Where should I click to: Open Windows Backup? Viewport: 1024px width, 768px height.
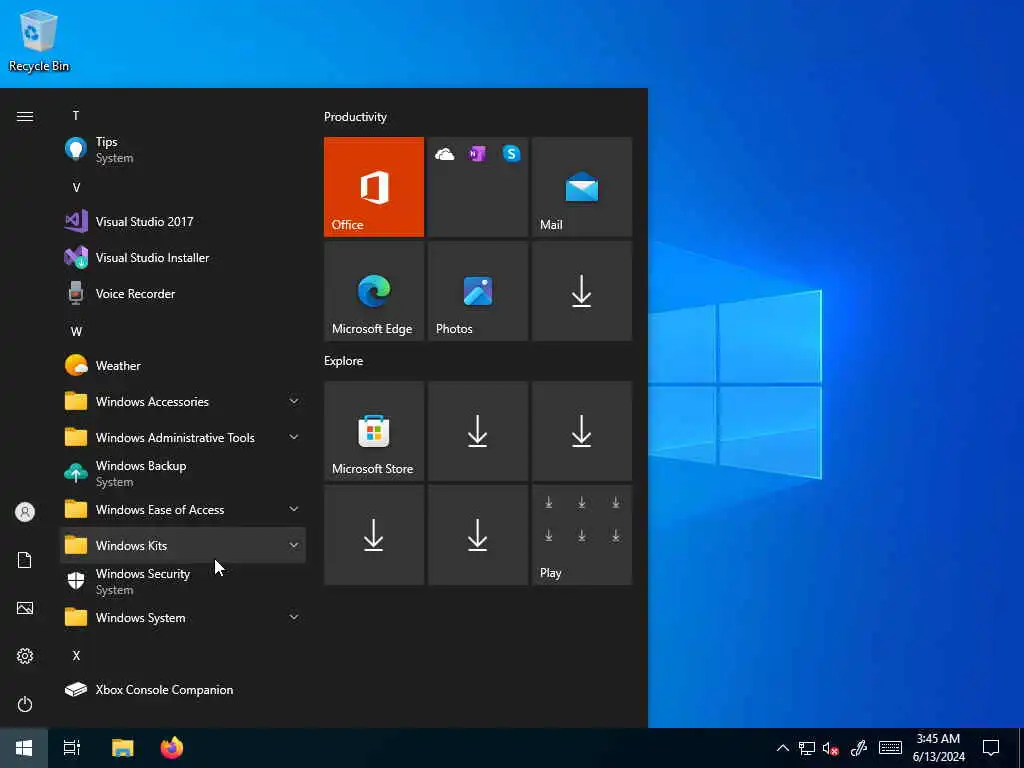click(183, 473)
